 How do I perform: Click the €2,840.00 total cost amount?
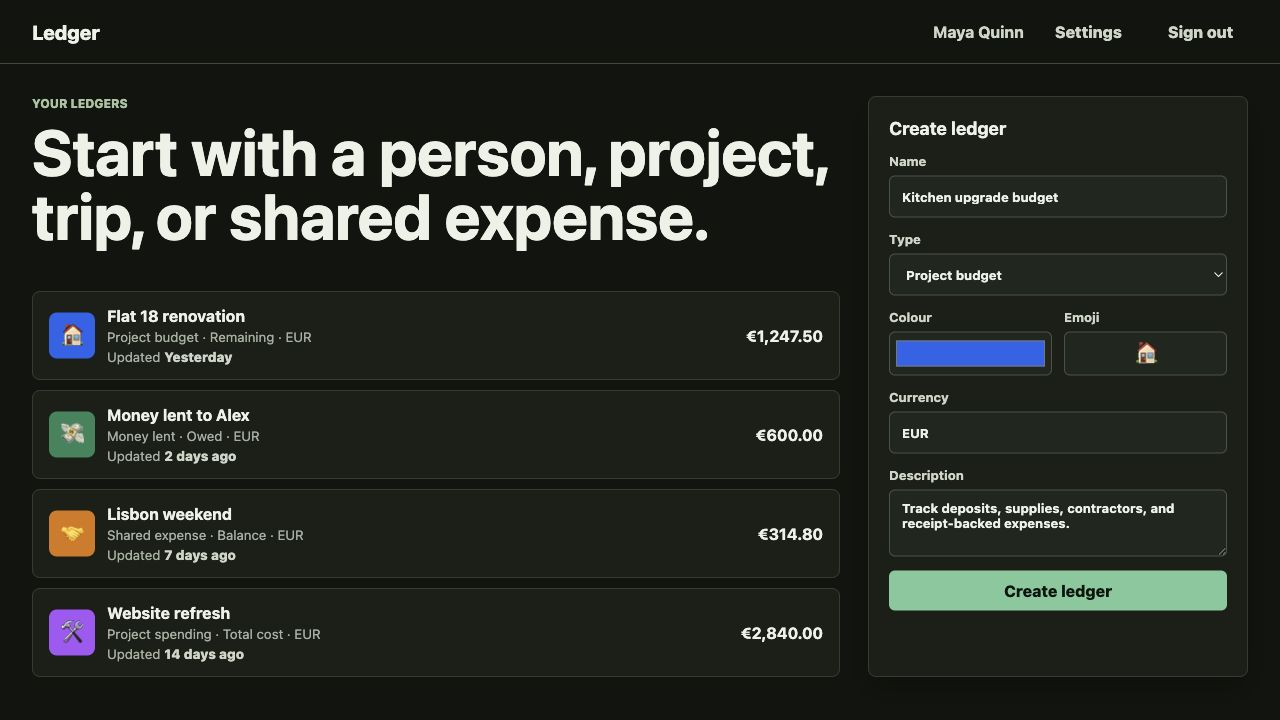click(781, 633)
